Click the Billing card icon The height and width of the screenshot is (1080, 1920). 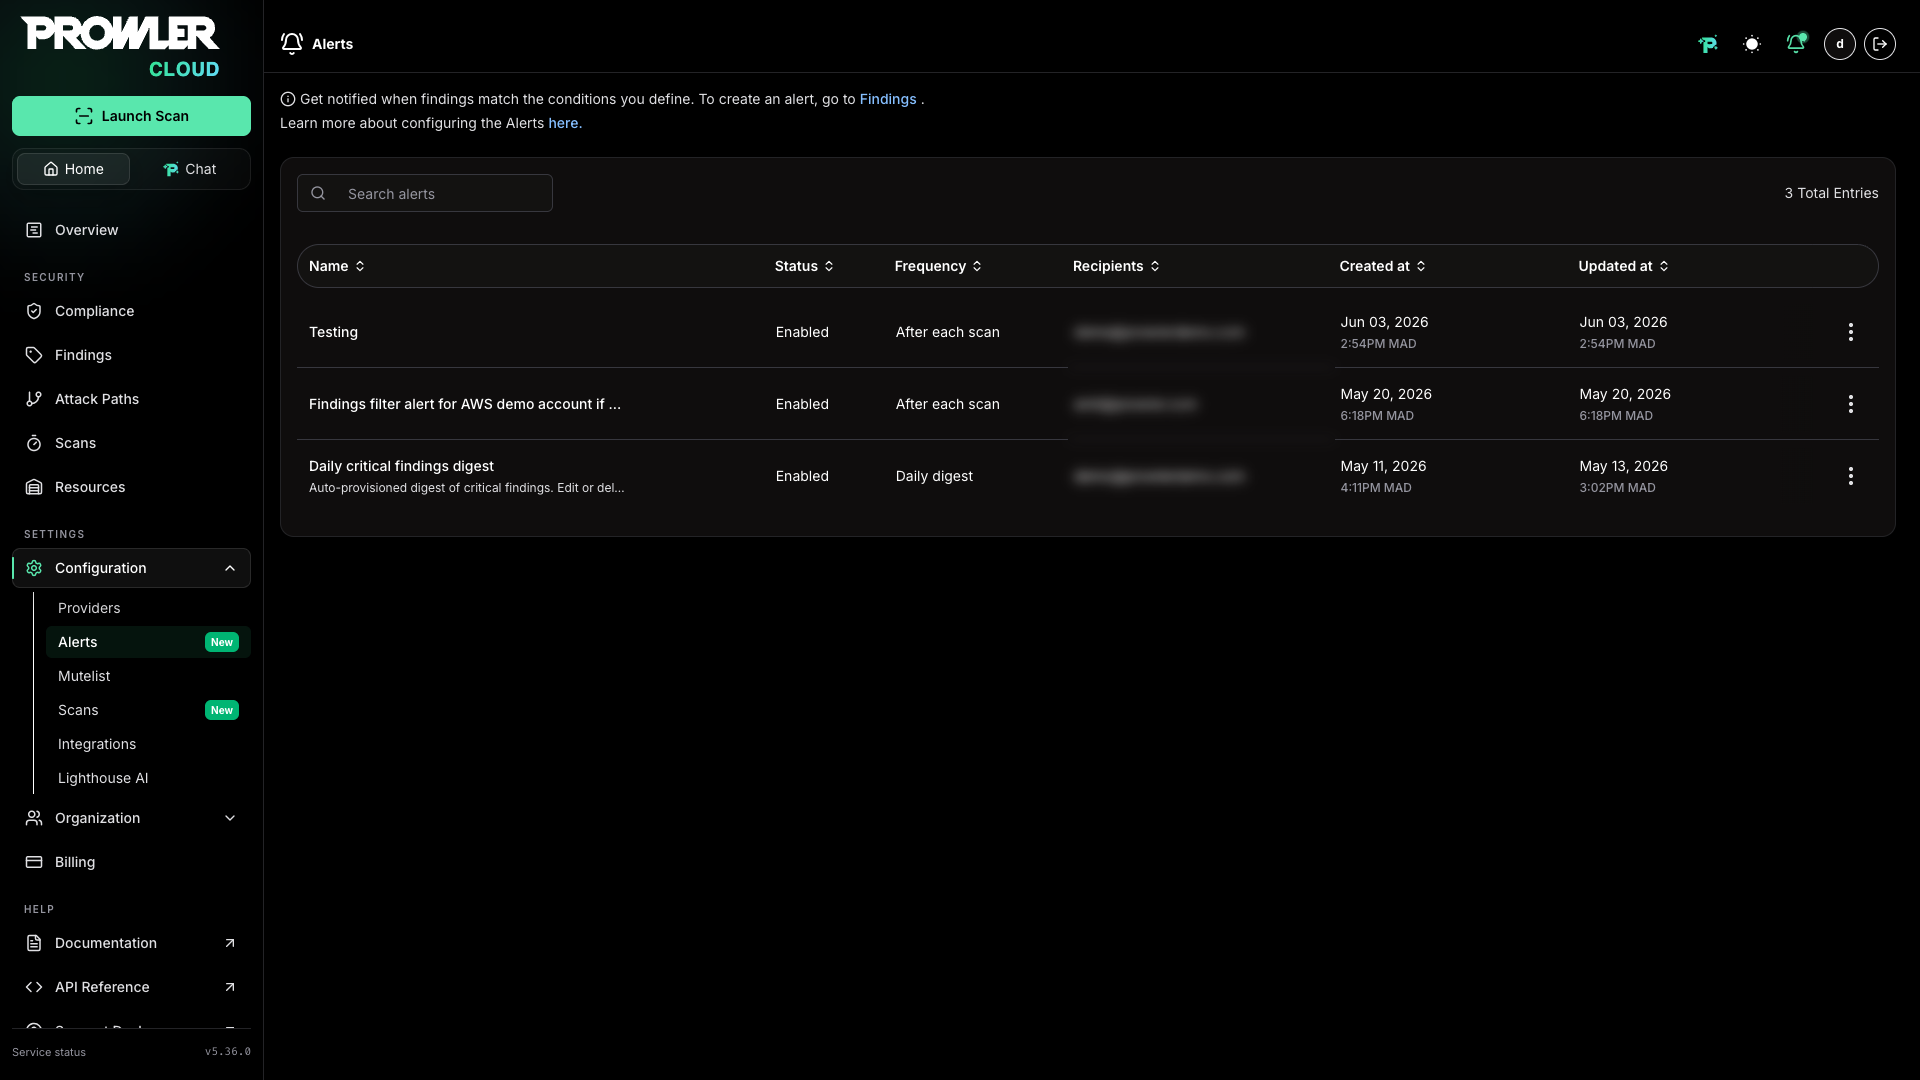click(x=34, y=862)
